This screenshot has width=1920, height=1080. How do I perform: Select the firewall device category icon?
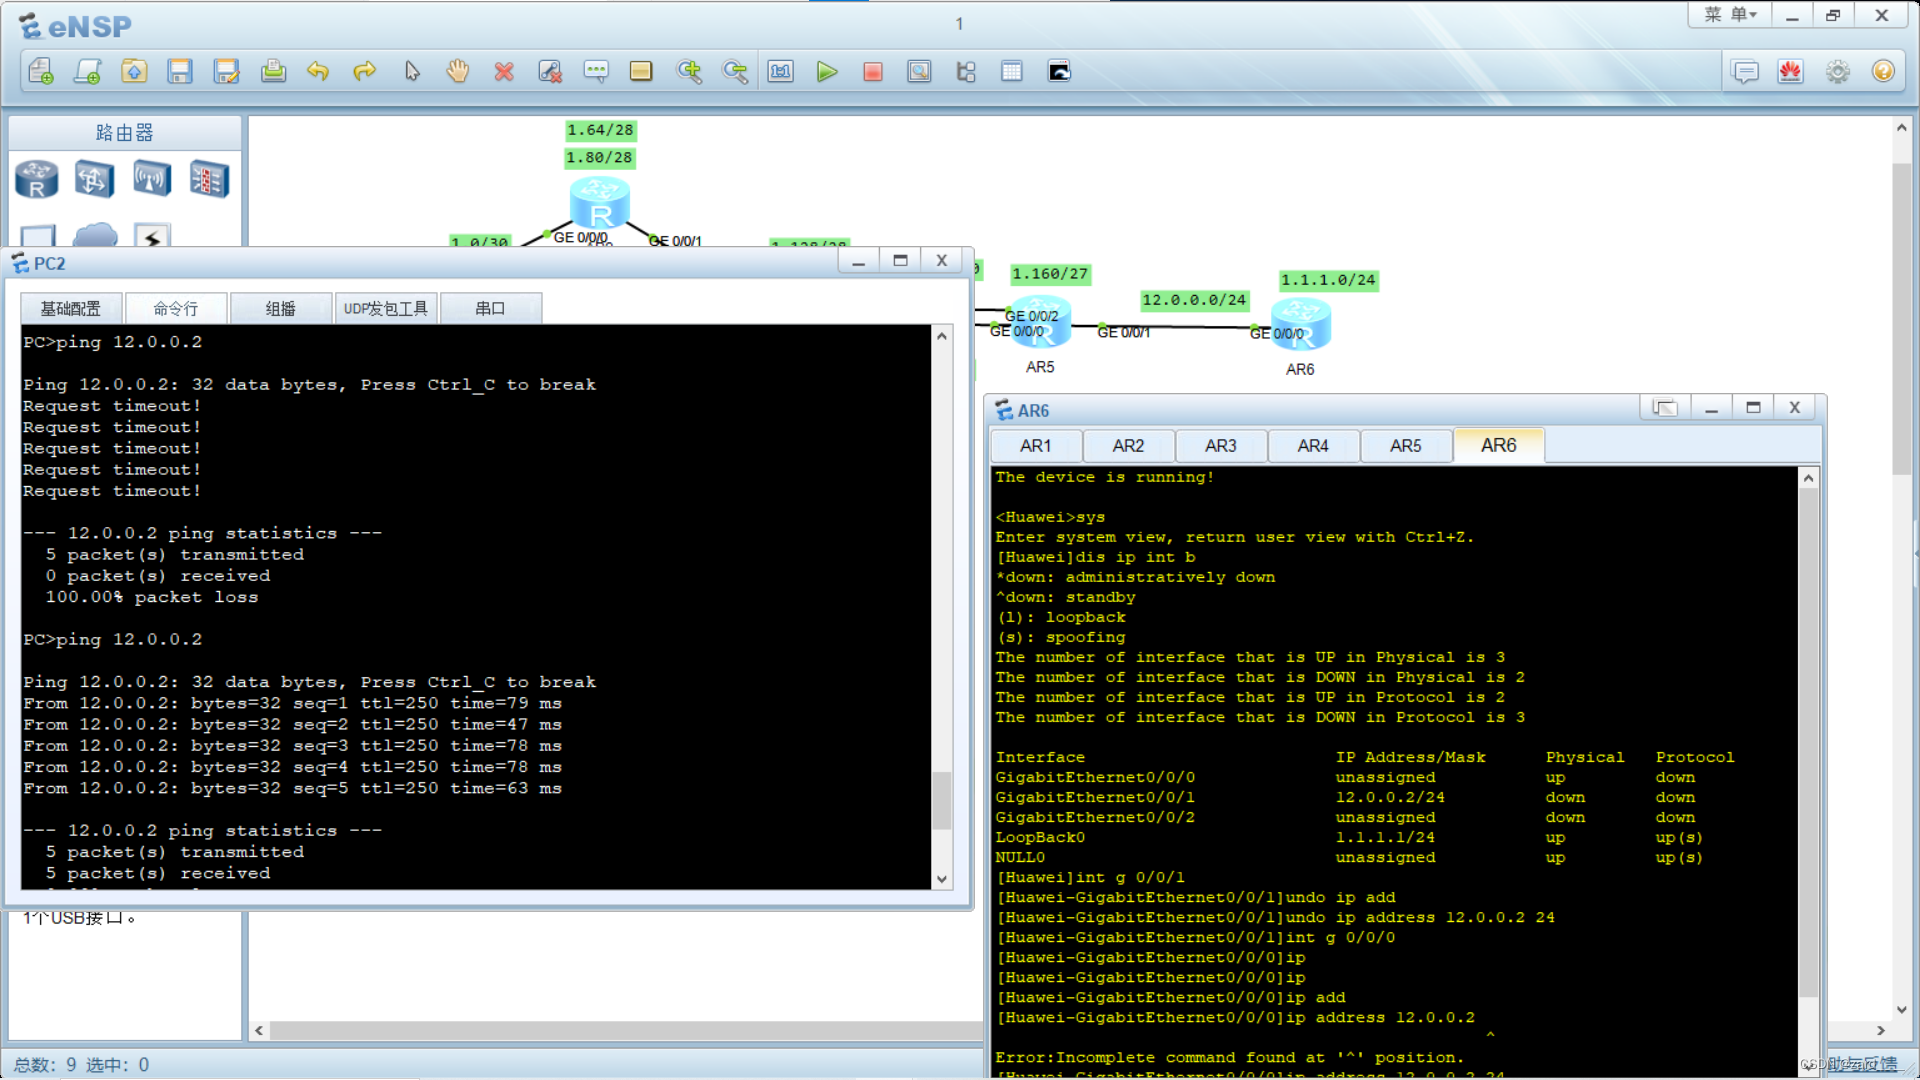(x=210, y=179)
